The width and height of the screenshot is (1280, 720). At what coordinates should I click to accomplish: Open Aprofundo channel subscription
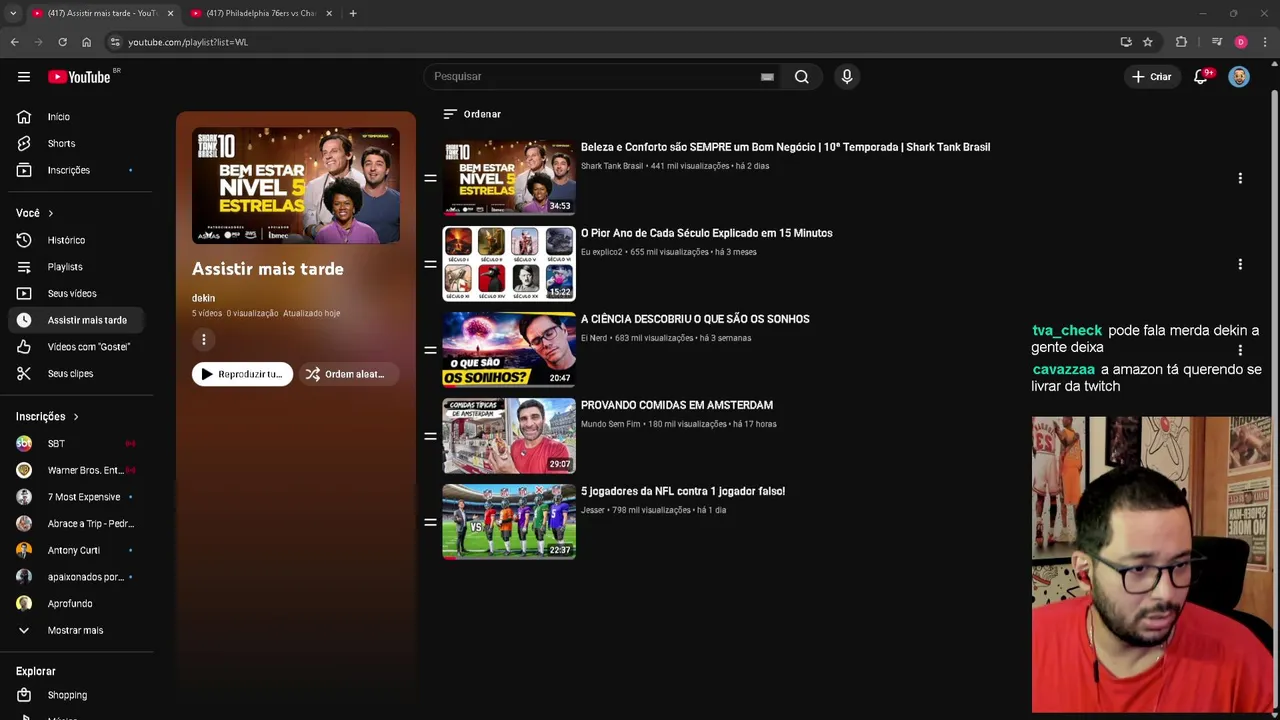pos(77,604)
